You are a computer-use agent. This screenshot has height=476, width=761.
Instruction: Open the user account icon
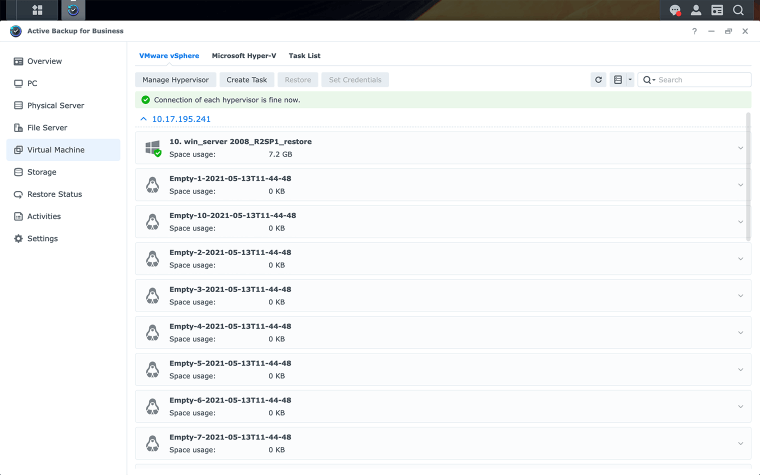(696, 10)
